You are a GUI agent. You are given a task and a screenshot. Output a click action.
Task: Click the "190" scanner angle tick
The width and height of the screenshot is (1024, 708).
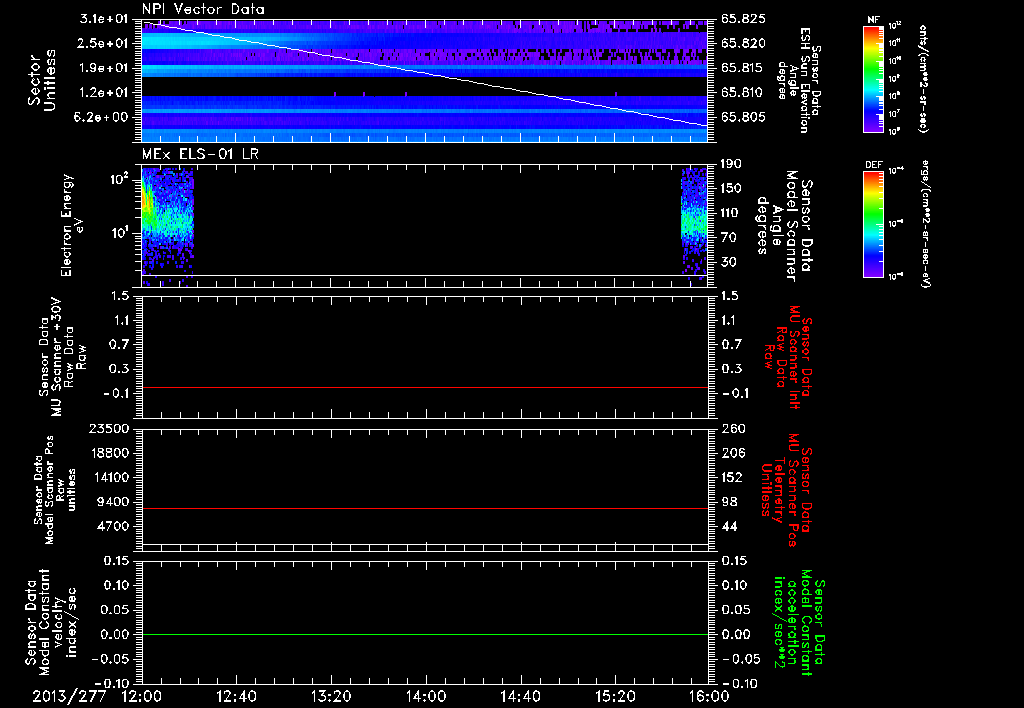[x=731, y=164]
